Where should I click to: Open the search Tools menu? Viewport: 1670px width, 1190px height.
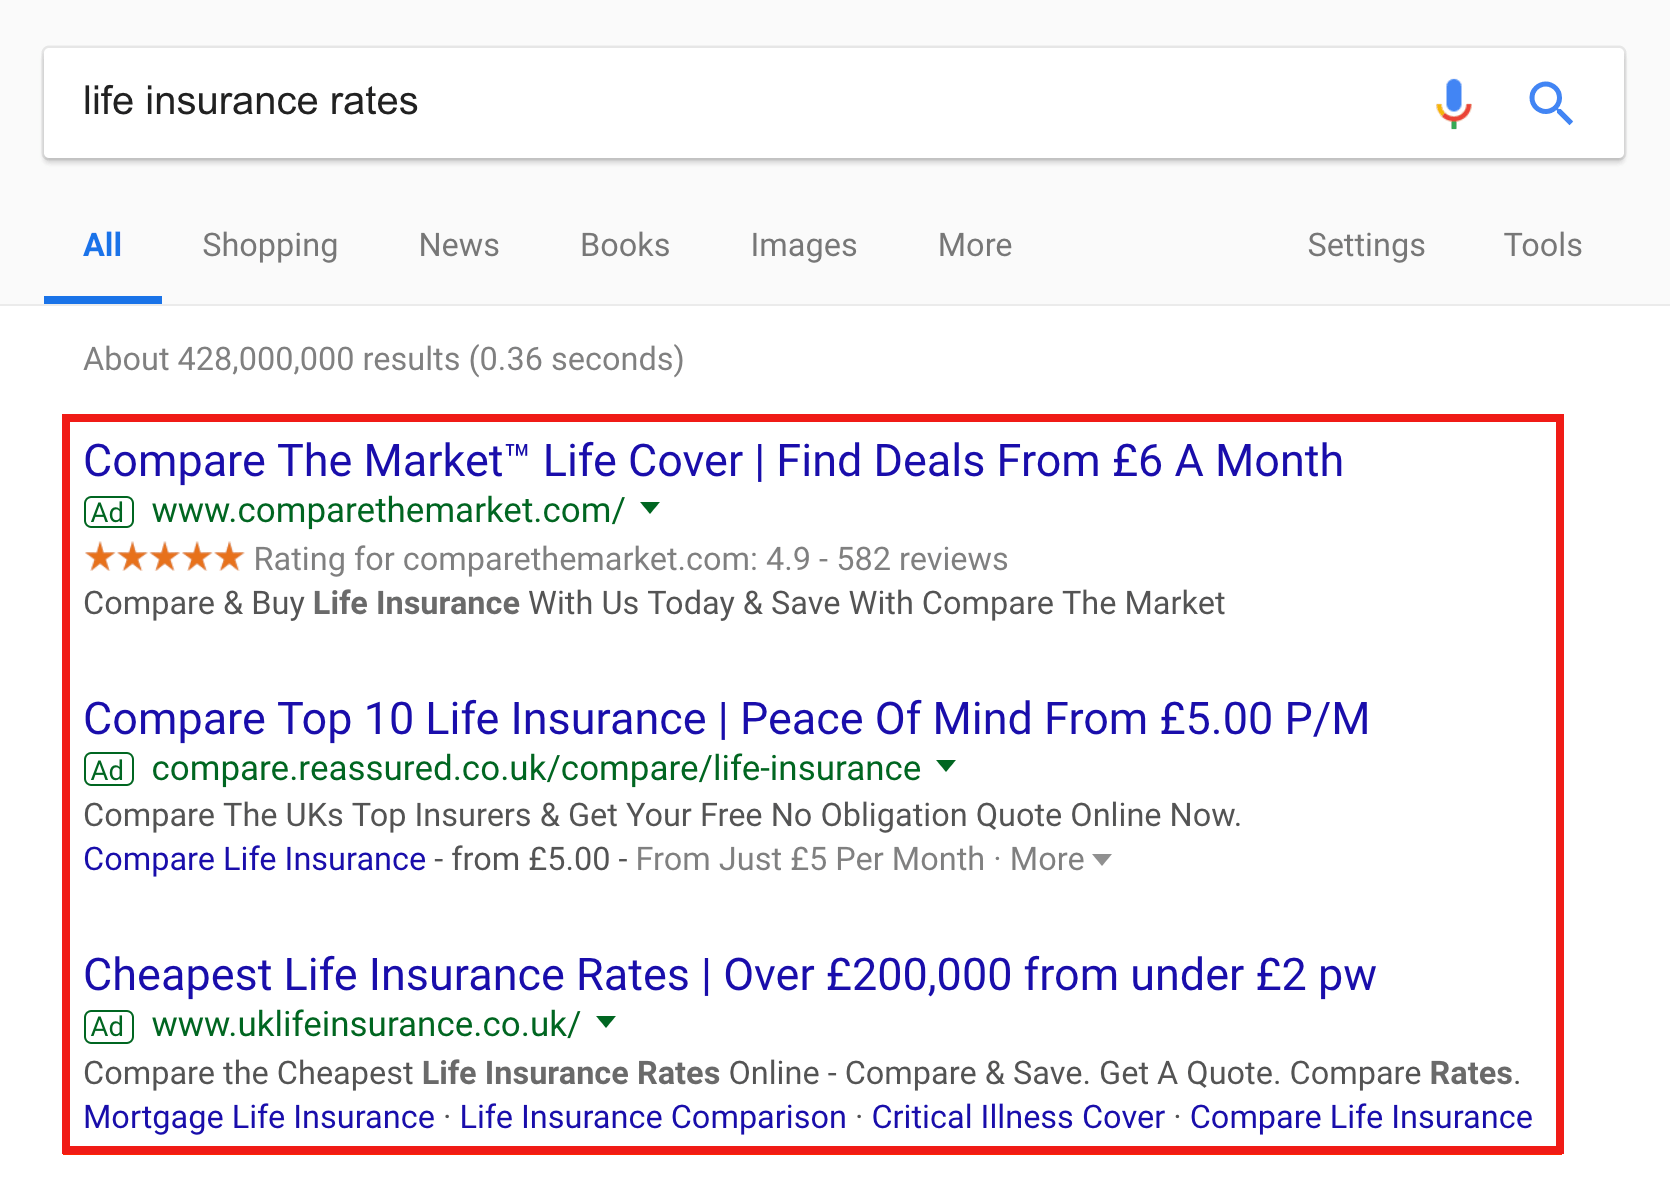[x=1543, y=245]
